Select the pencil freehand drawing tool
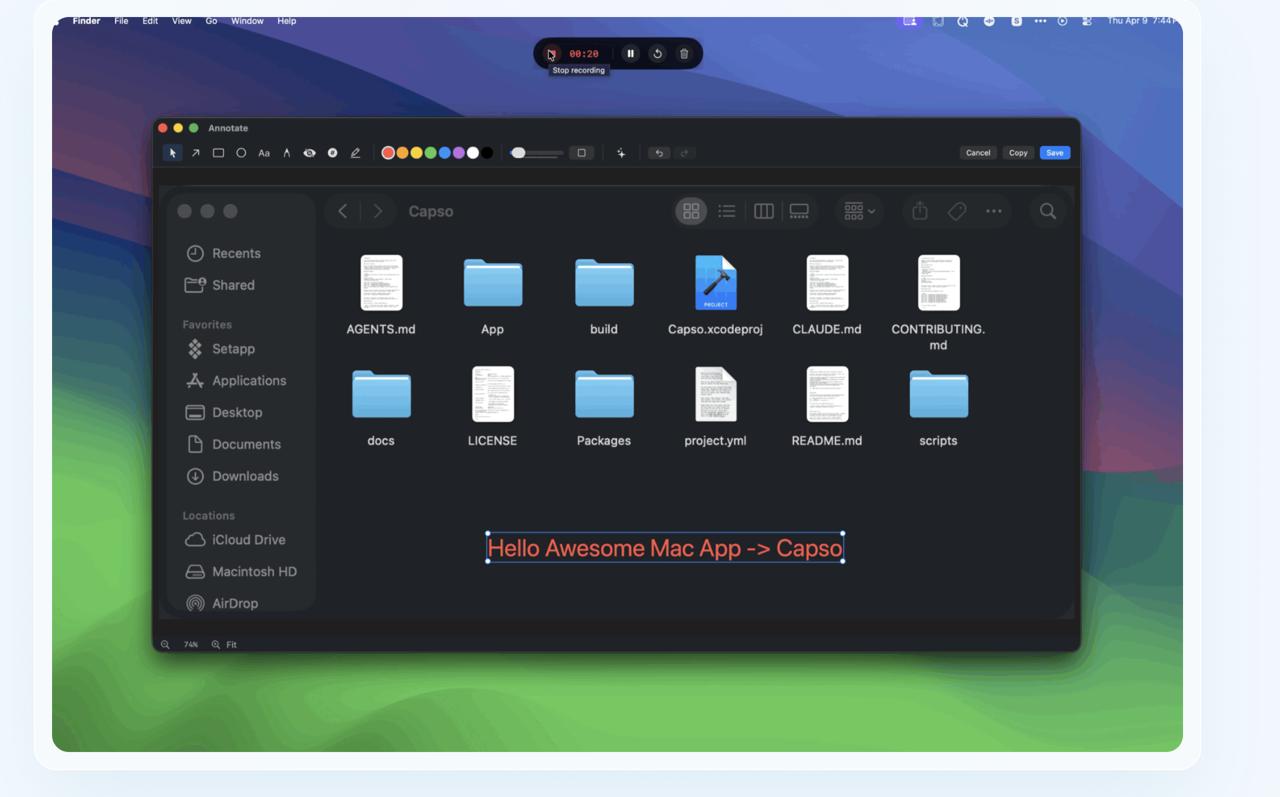 coord(355,153)
